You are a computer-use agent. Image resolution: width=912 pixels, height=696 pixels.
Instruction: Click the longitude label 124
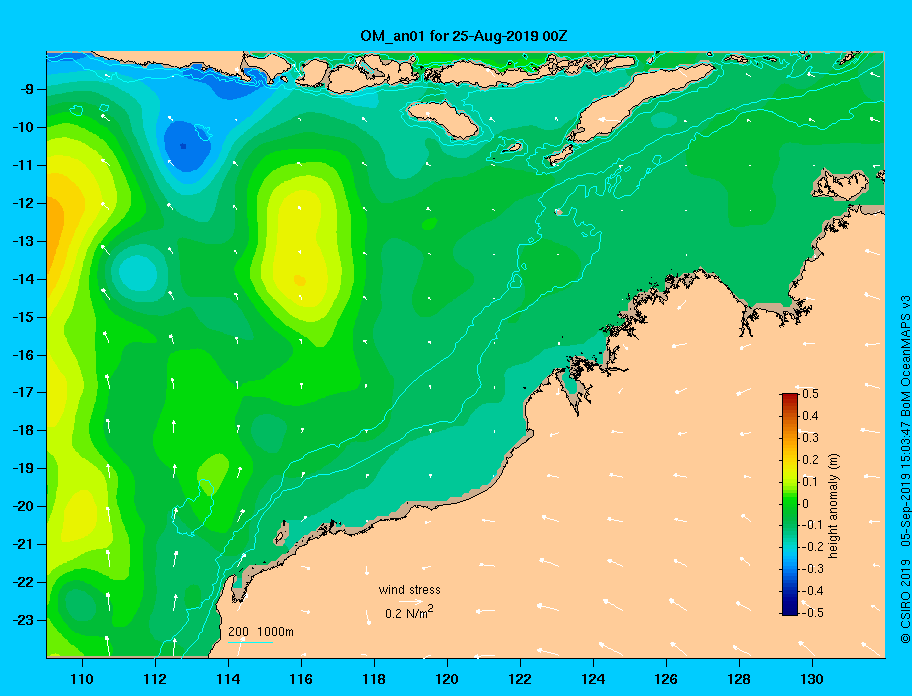pyautogui.click(x=593, y=679)
